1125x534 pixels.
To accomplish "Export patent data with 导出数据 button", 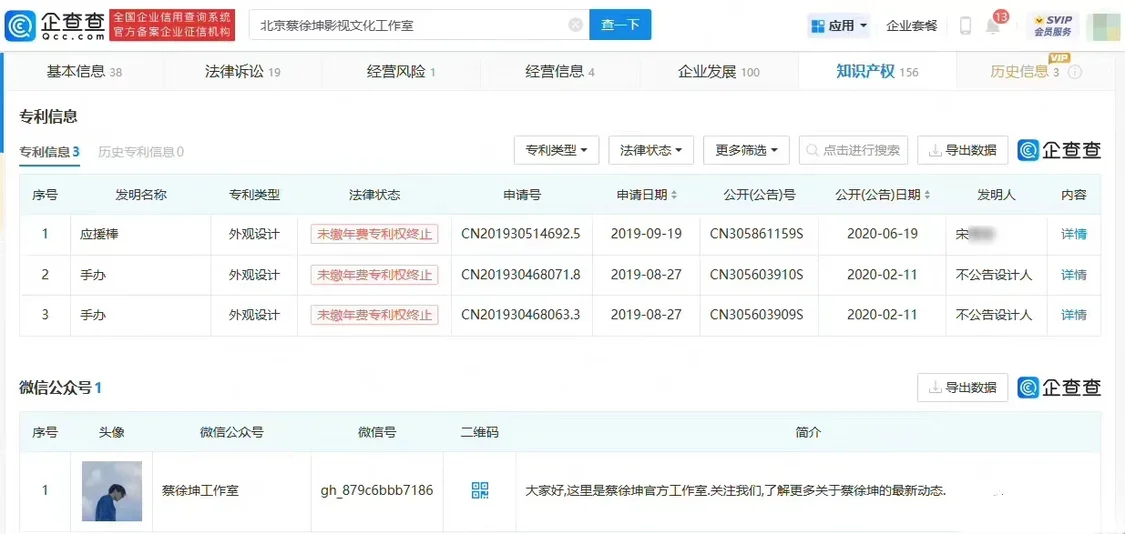I will [x=962, y=150].
